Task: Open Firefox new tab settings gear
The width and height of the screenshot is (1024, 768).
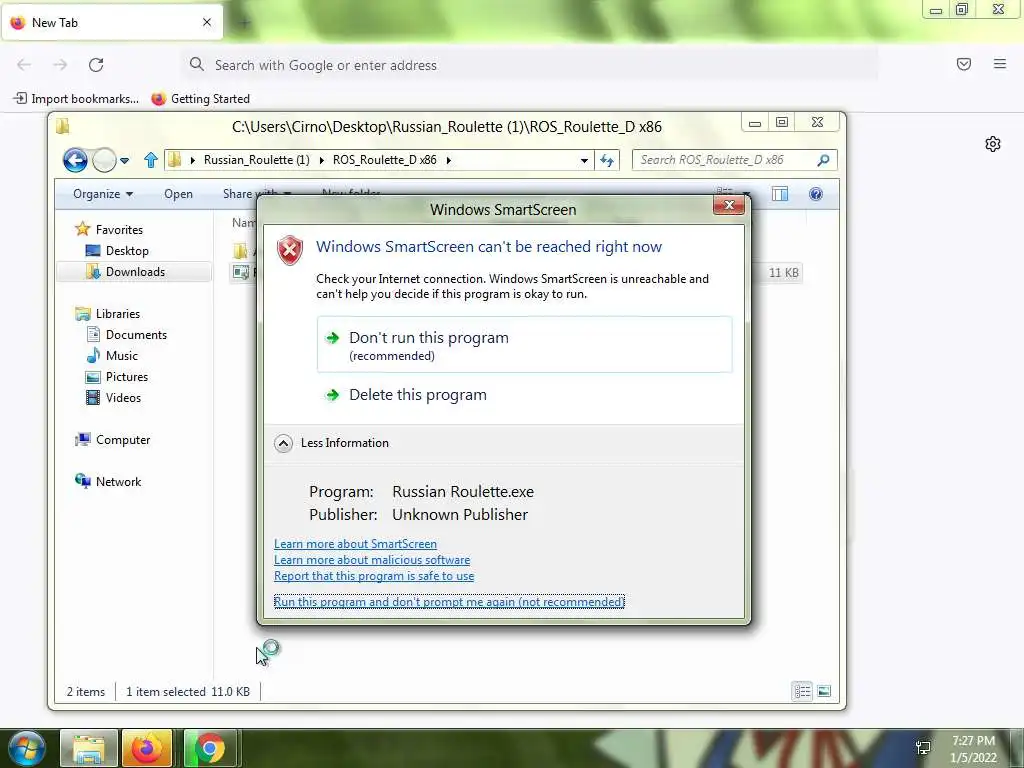Action: click(x=993, y=144)
